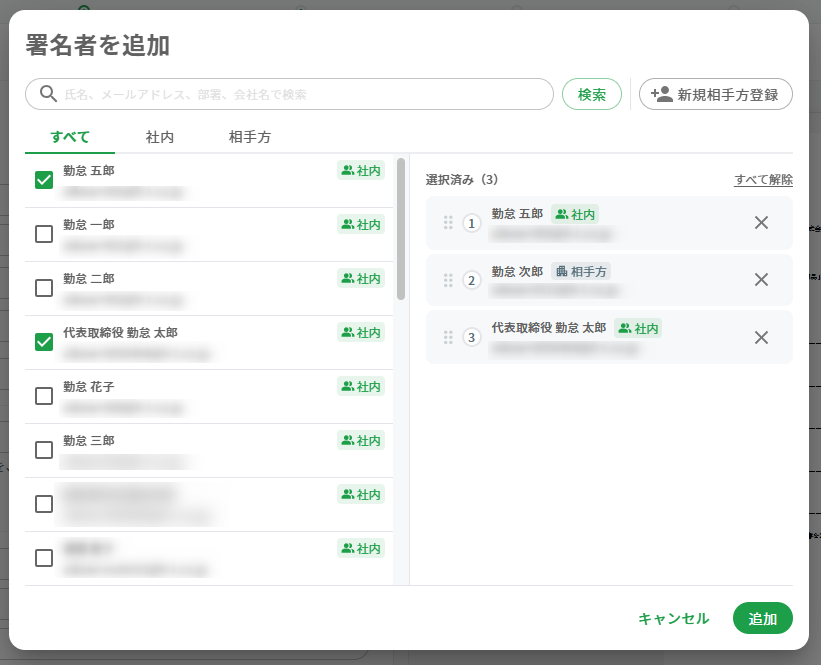Click order number 3 circle
Image resolution: width=821 pixels, height=665 pixels.
tap(471, 337)
